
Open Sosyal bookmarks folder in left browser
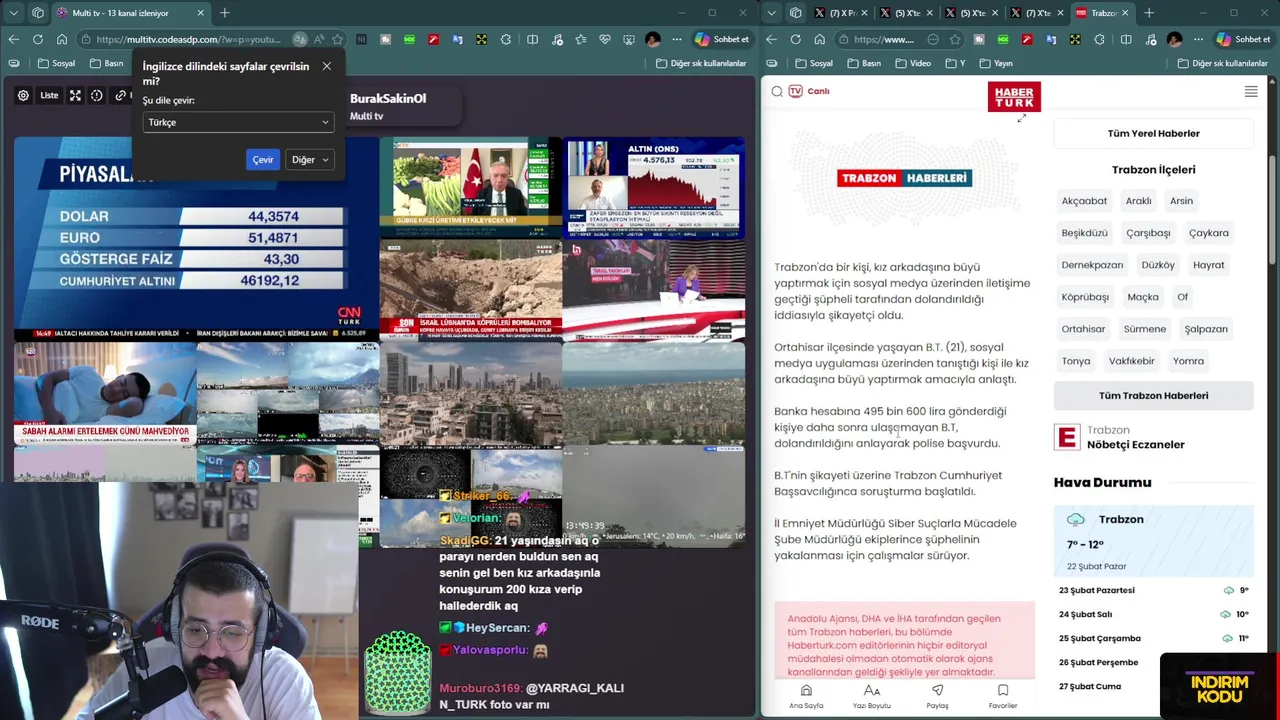point(56,63)
